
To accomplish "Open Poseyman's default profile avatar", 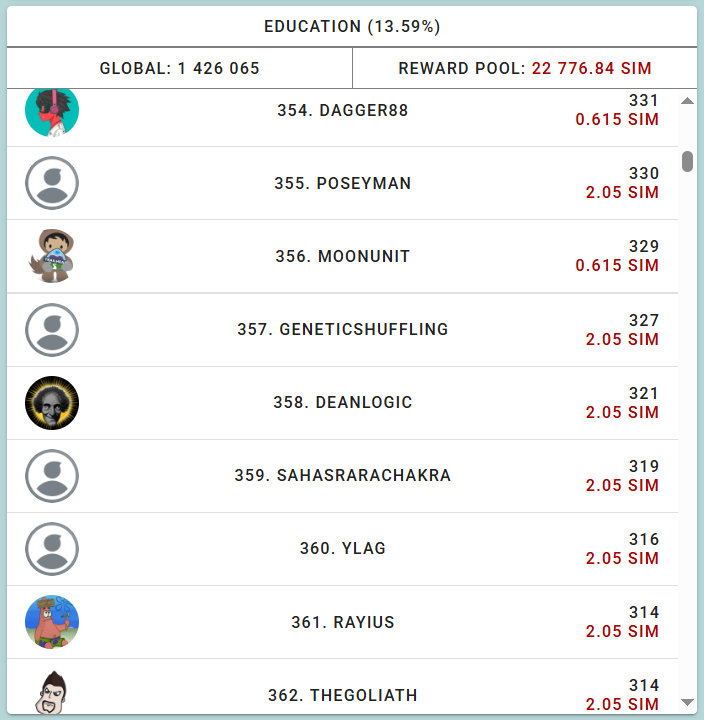I will 52,183.
